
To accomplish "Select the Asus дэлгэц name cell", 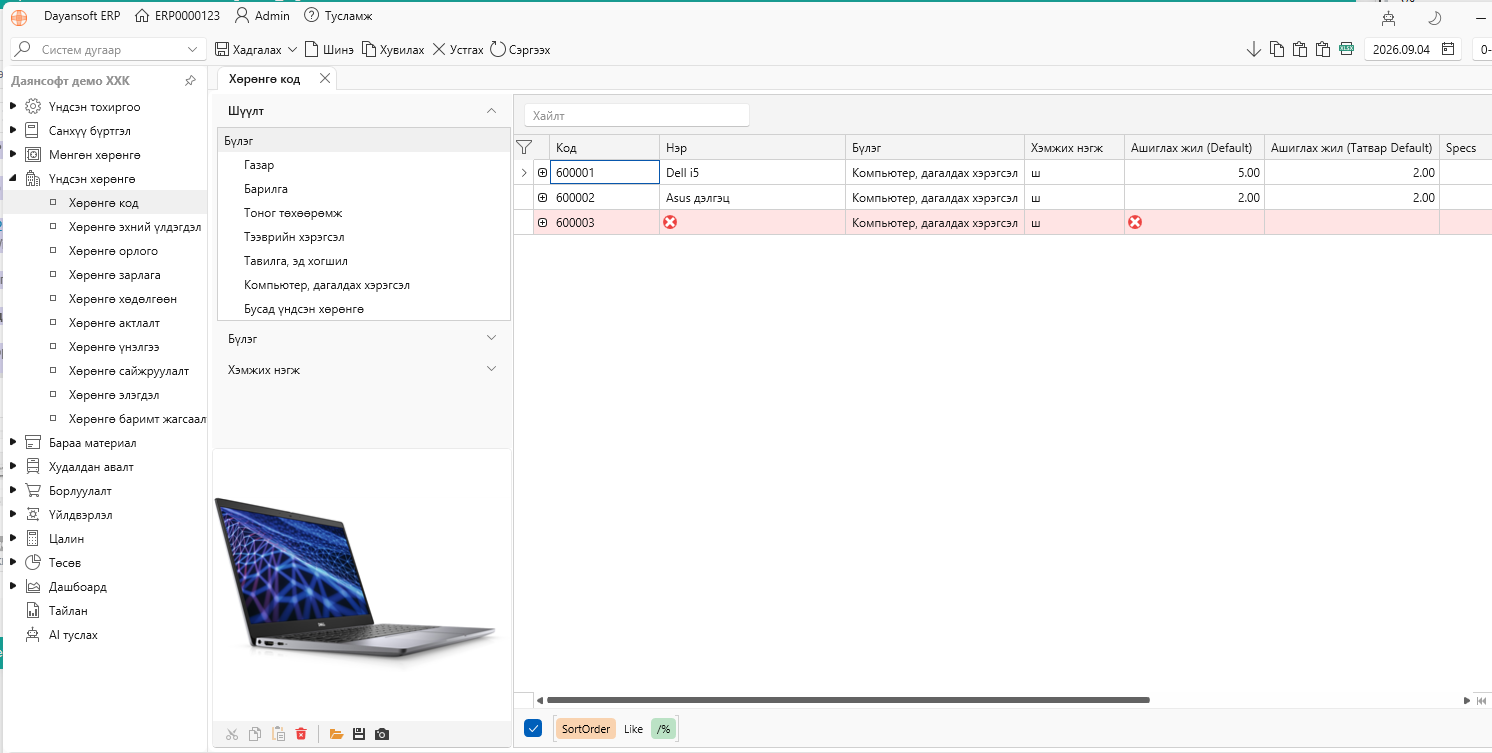I will coord(752,198).
